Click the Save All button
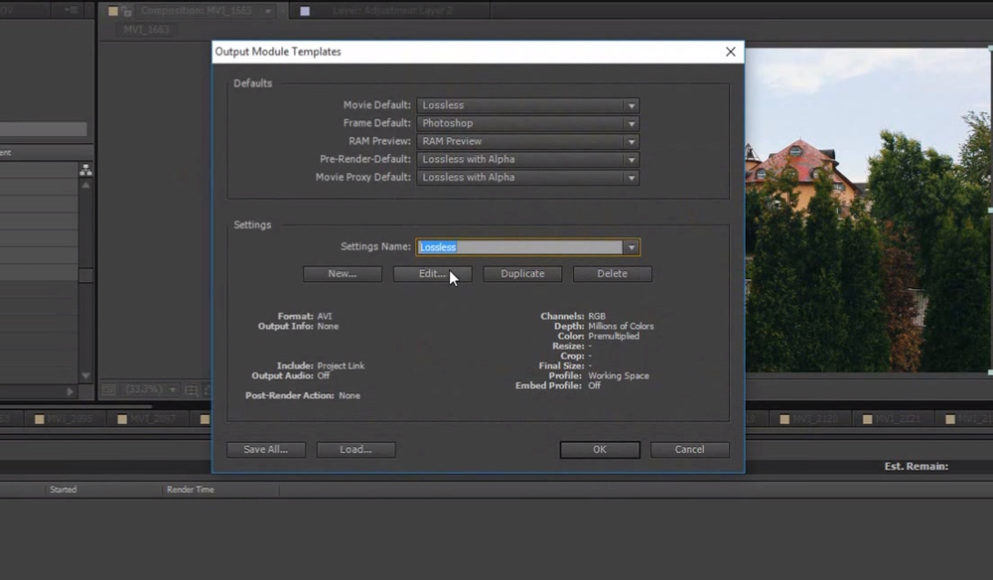993x580 pixels. (265, 449)
